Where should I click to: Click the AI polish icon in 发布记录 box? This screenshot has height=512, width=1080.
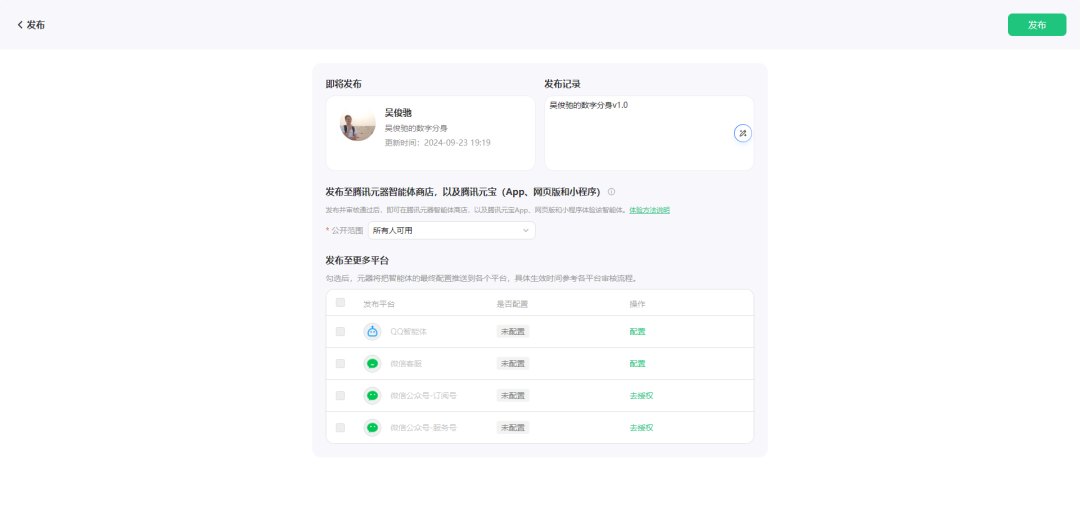[x=742, y=133]
